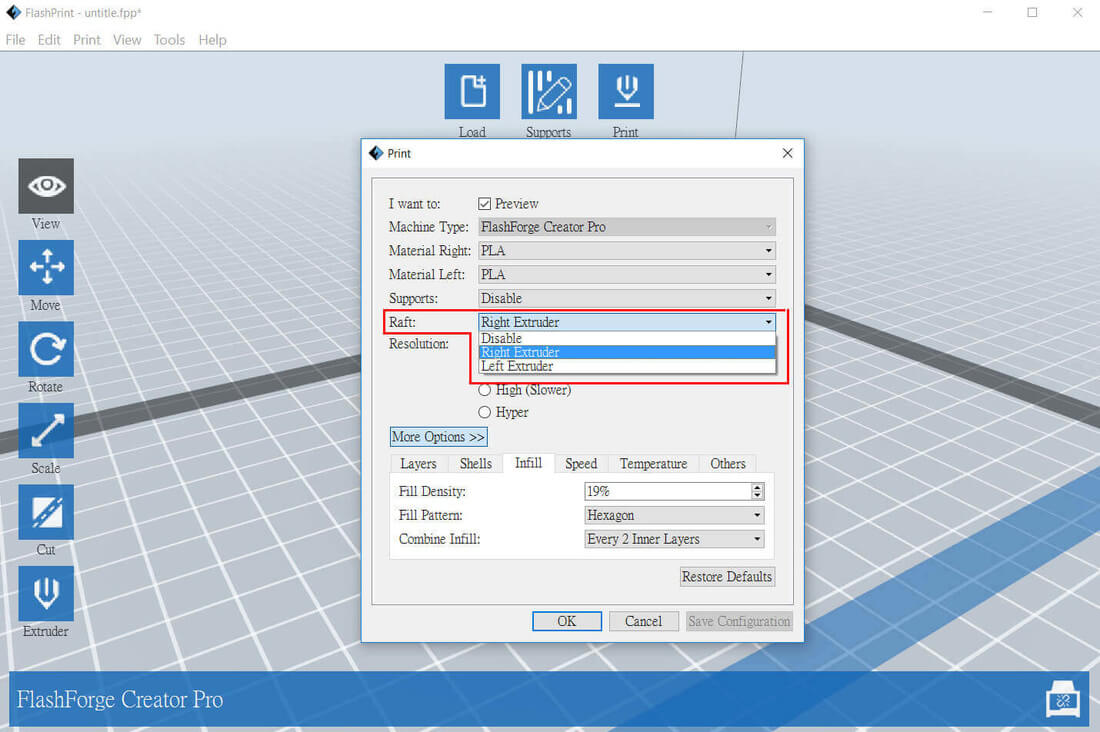Switch to the Layers tab
This screenshot has height=732, width=1100.
point(418,464)
